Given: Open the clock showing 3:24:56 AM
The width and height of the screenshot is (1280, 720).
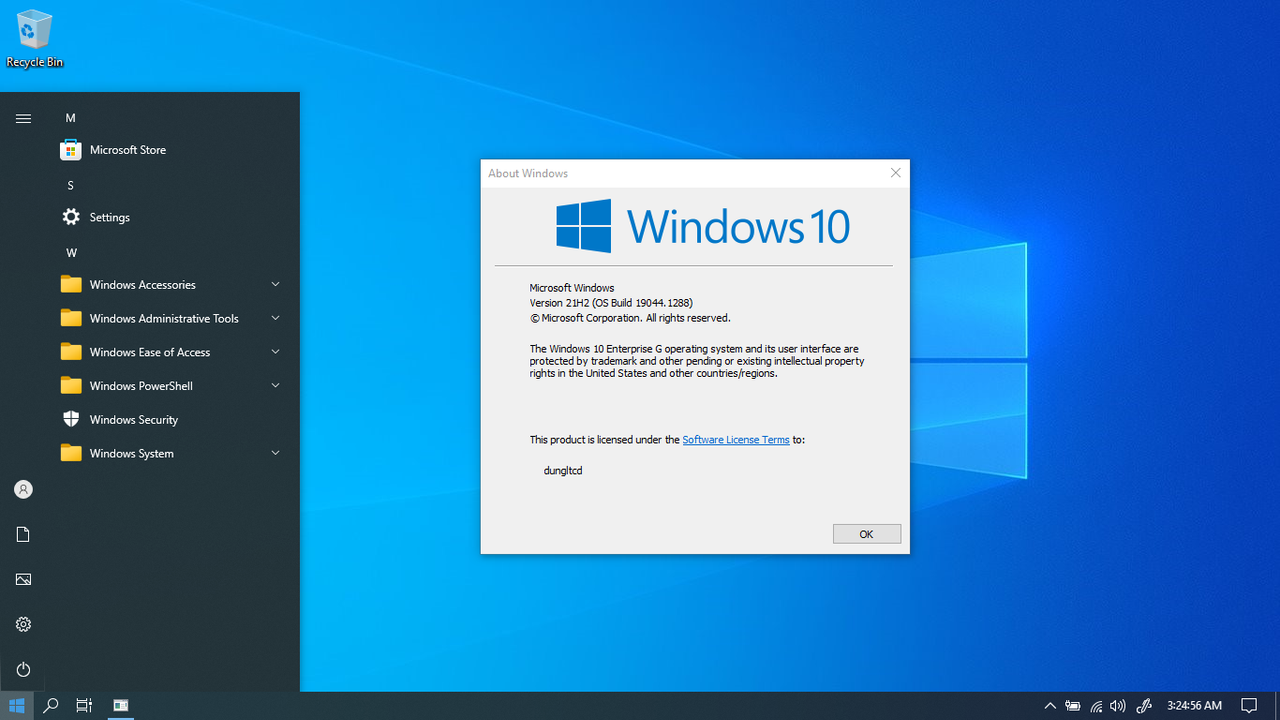Looking at the screenshot, I should (x=1194, y=705).
